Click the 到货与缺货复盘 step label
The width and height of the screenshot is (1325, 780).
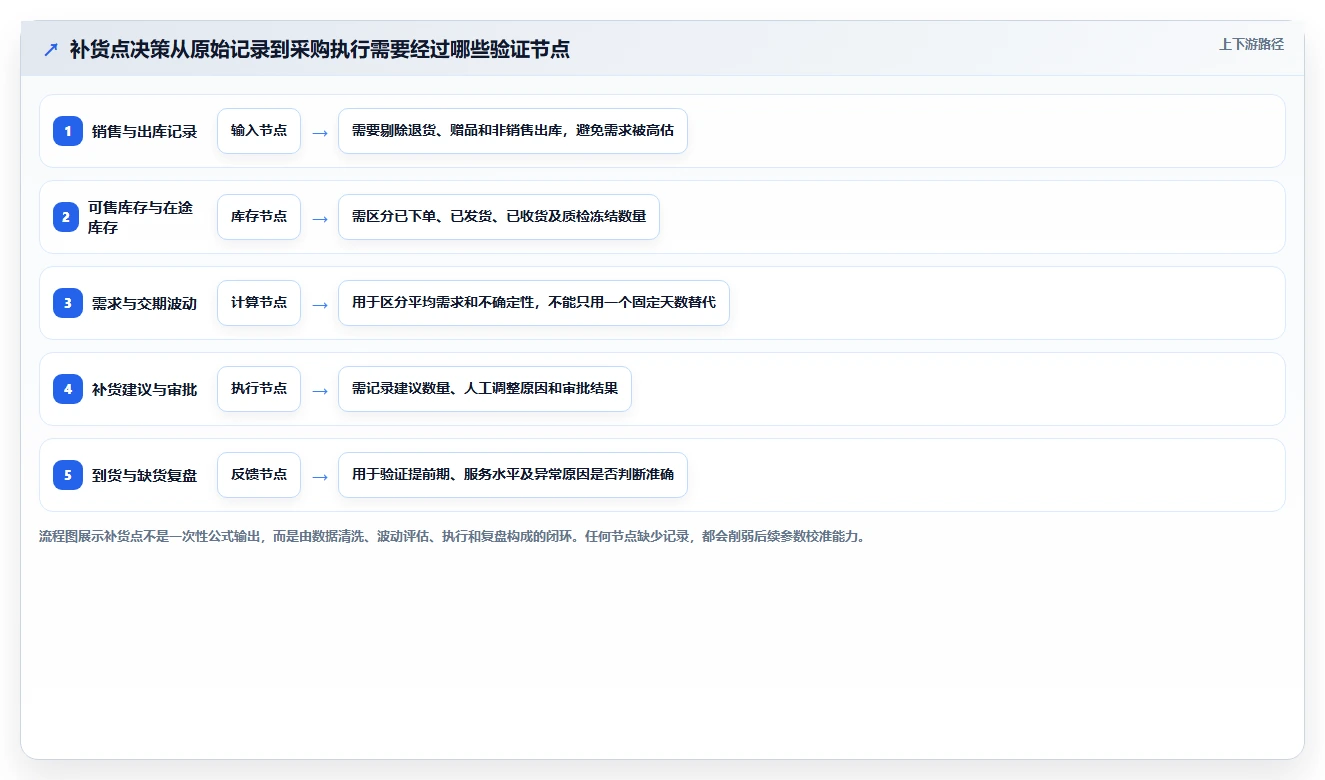click(x=145, y=475)
